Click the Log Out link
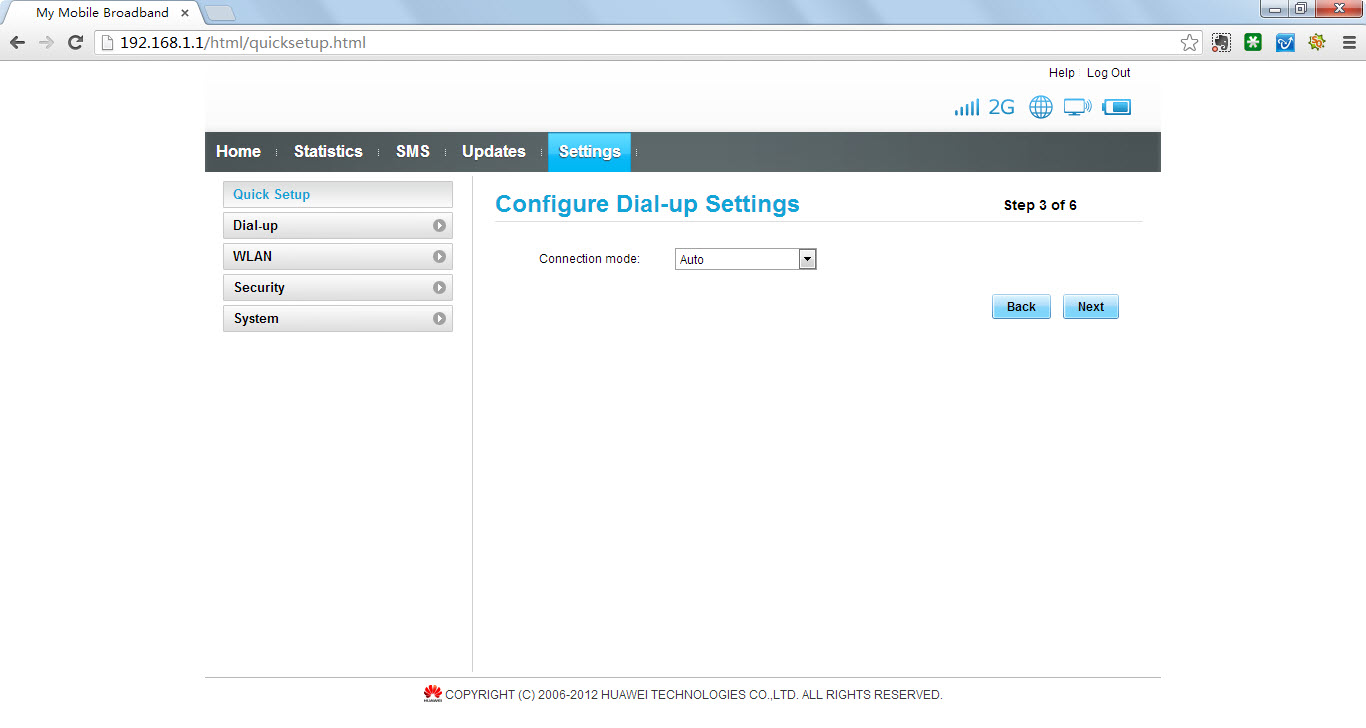Viewport: 1366px width, 728px height. click(1108, 73)
